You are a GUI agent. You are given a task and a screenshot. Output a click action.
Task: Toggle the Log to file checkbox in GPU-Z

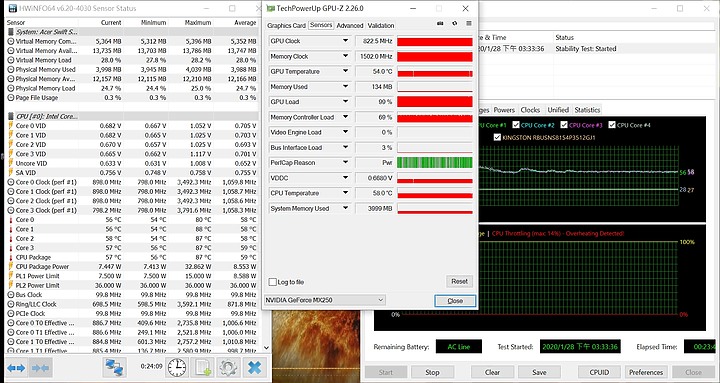tap(273, 282)
